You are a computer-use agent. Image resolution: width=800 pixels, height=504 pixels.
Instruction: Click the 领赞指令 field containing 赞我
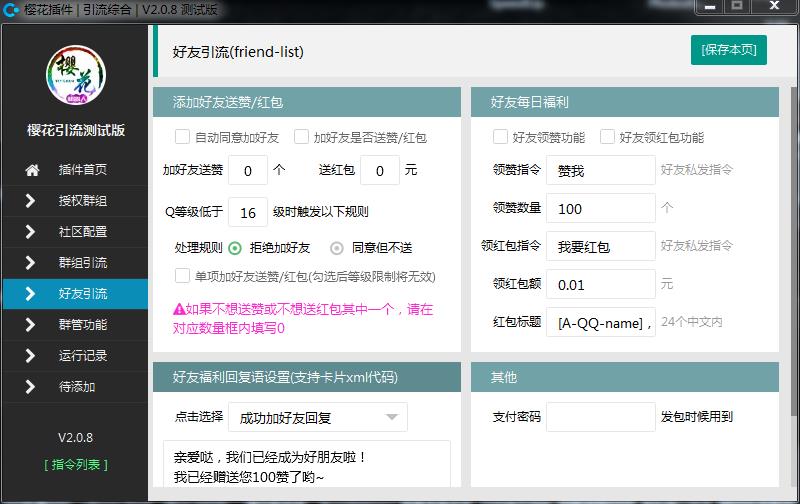(x=601, y=170)
